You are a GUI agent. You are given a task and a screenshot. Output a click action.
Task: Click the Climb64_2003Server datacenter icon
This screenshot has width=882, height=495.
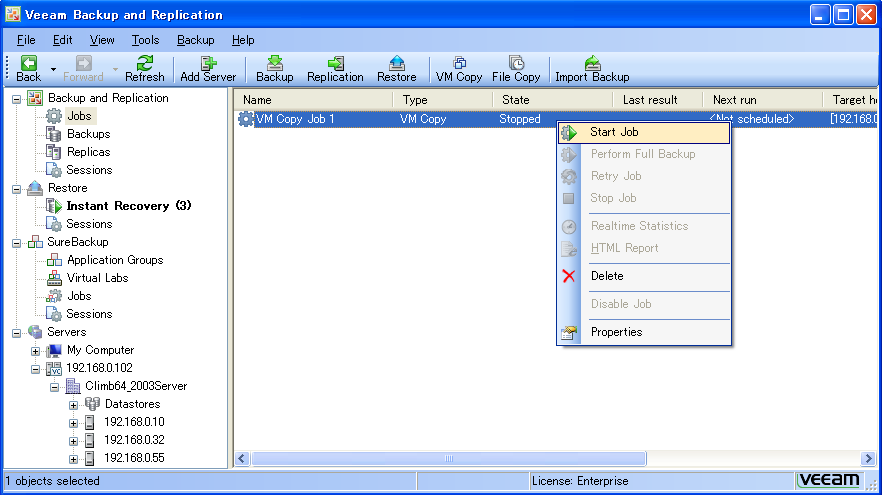pos(73,386)
